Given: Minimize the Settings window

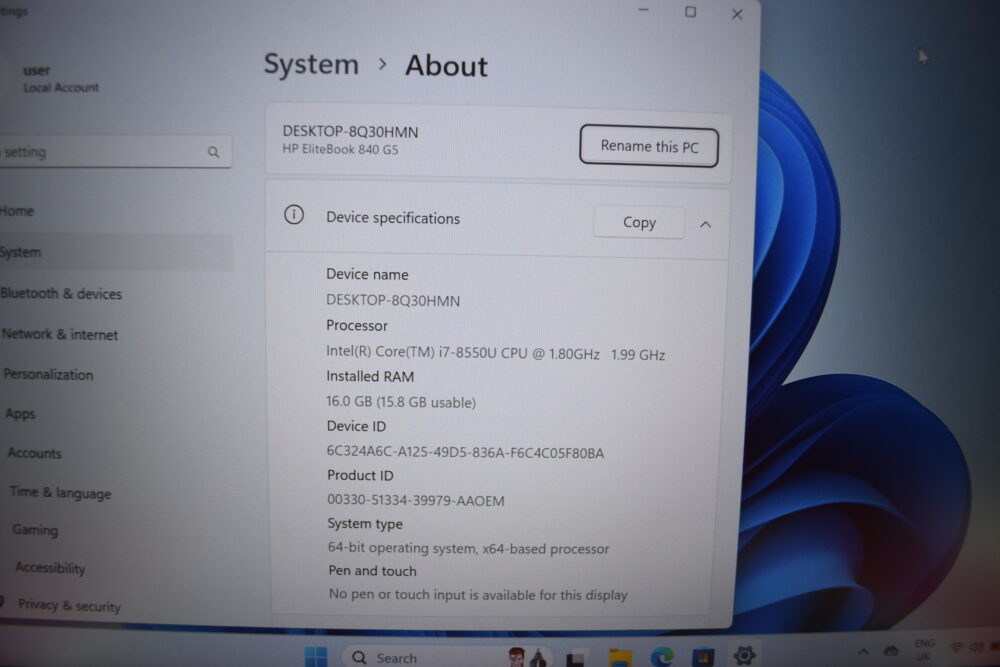Looking at the screenshot, I should (643, 10).
